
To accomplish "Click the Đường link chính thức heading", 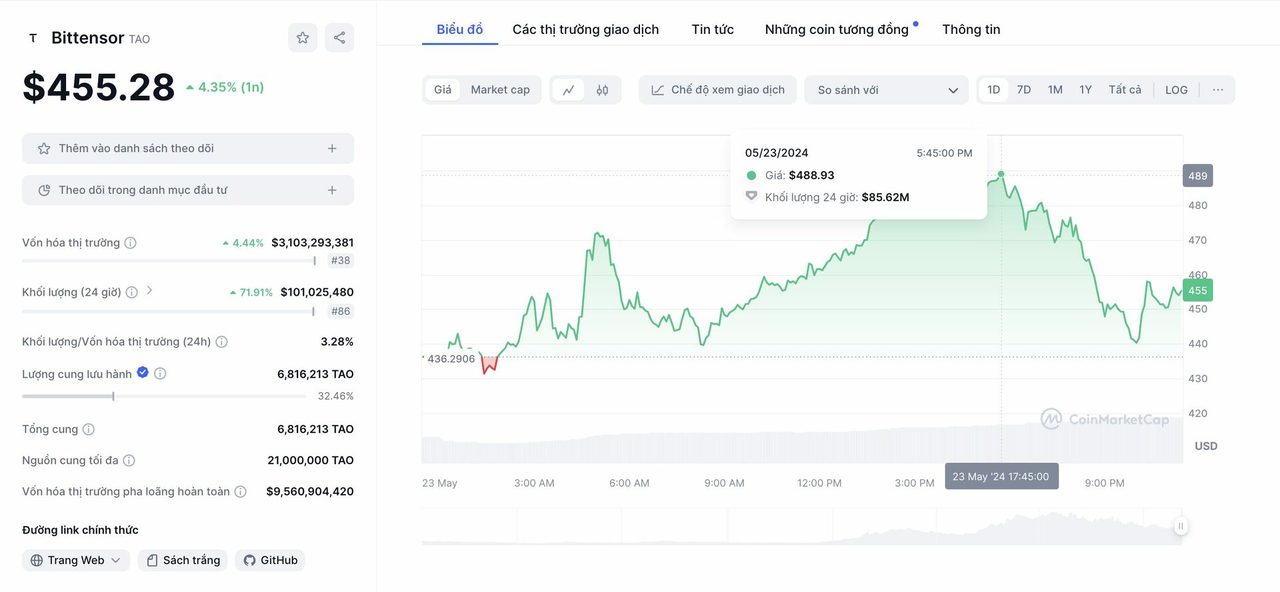I will [80, 530].
